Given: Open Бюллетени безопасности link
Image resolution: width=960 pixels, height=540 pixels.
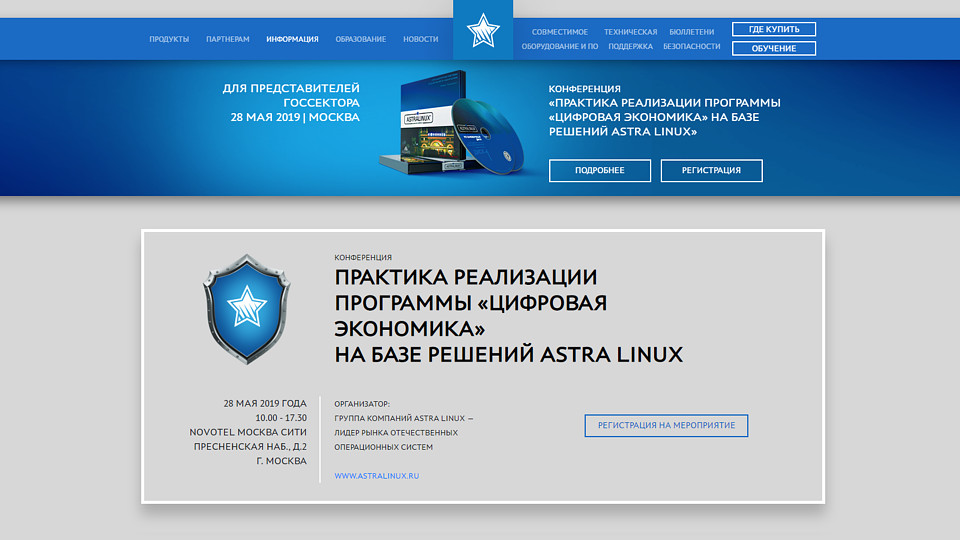Looking at the screenshot, I should pos(691,39).
